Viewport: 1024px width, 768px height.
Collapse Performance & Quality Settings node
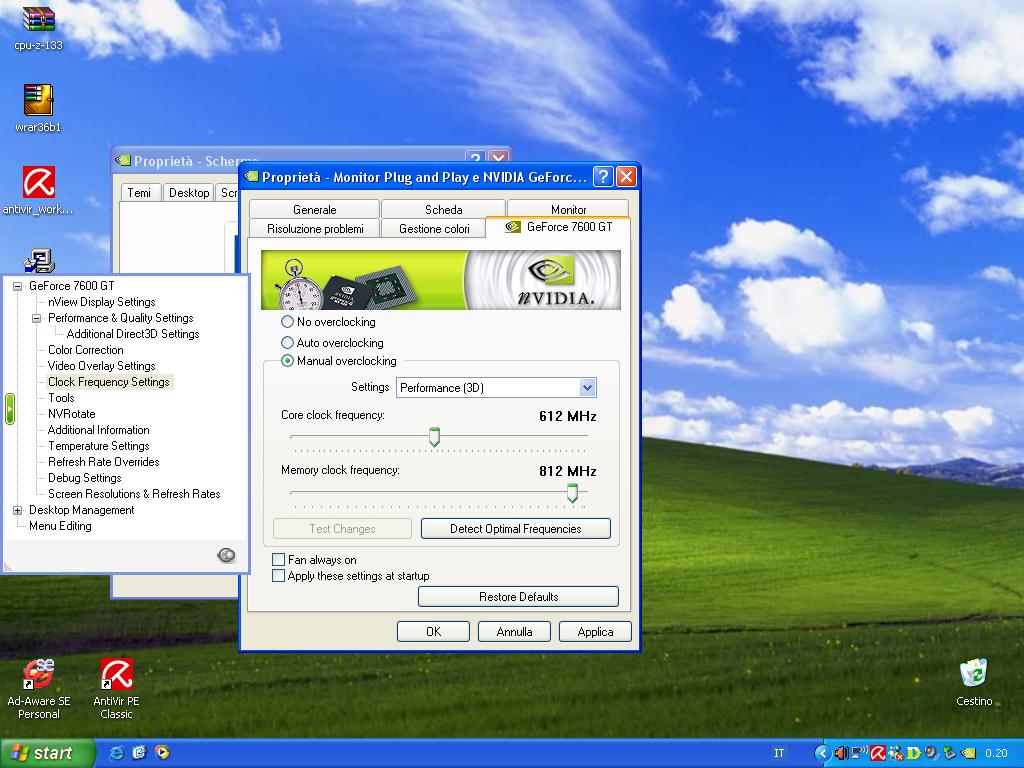click(x=37, y=318)
